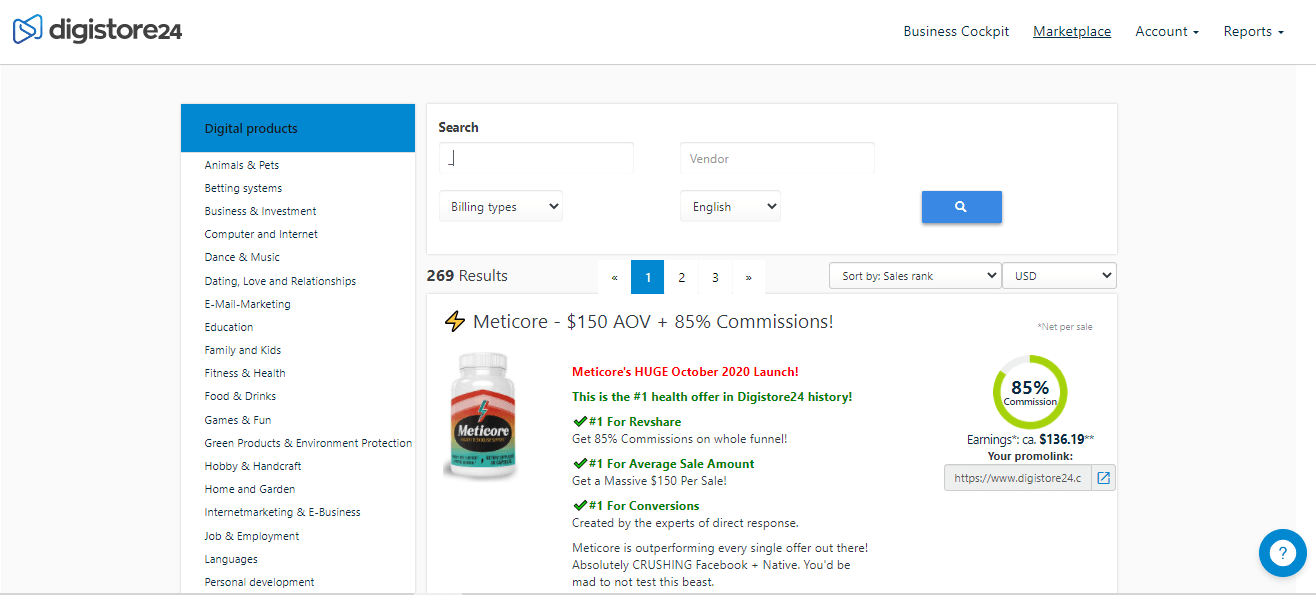Go to results page 3

[715, 277]
